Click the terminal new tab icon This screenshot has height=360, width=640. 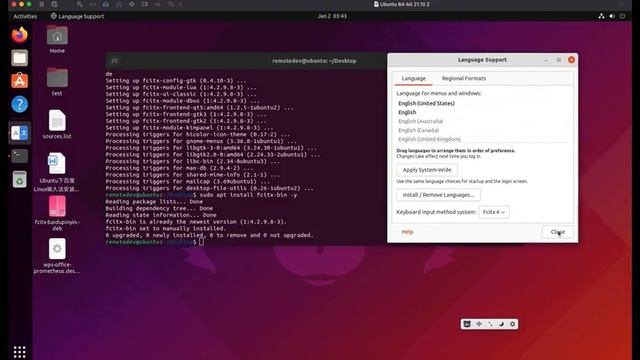click(115, 61)
